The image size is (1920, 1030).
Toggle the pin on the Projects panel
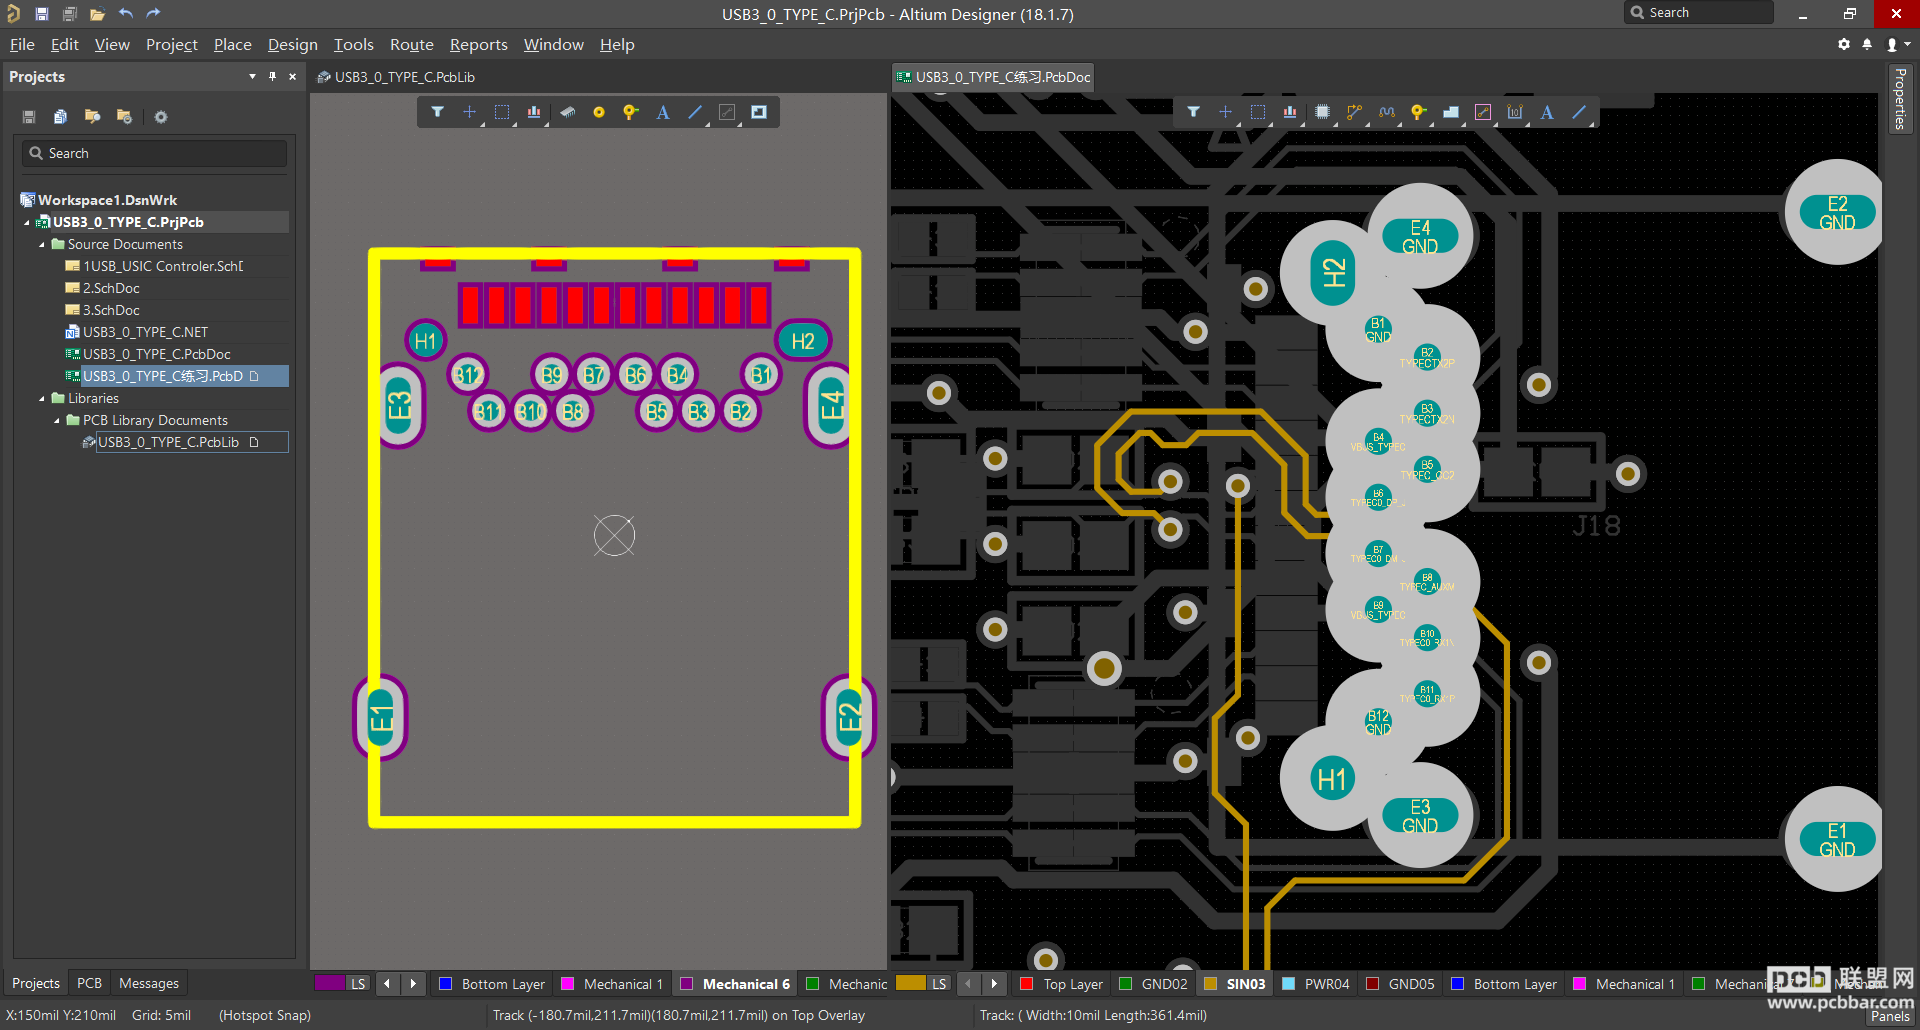(x=272, y=76)
